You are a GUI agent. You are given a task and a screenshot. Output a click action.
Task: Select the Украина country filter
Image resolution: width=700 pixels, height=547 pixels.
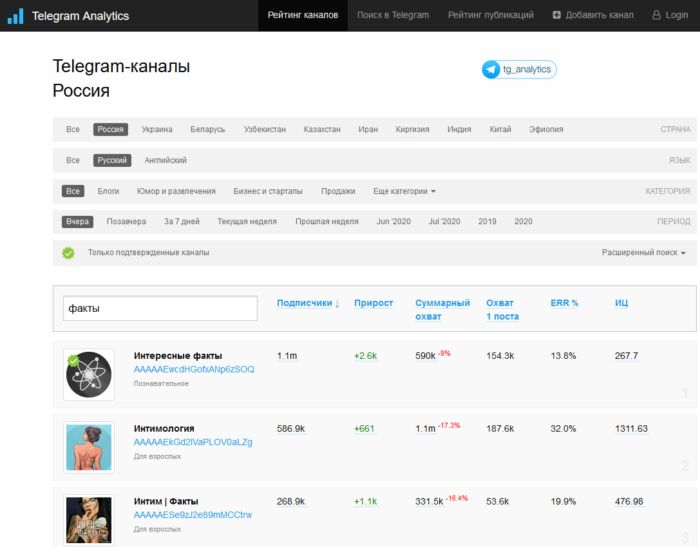click(x=157, y=129)
